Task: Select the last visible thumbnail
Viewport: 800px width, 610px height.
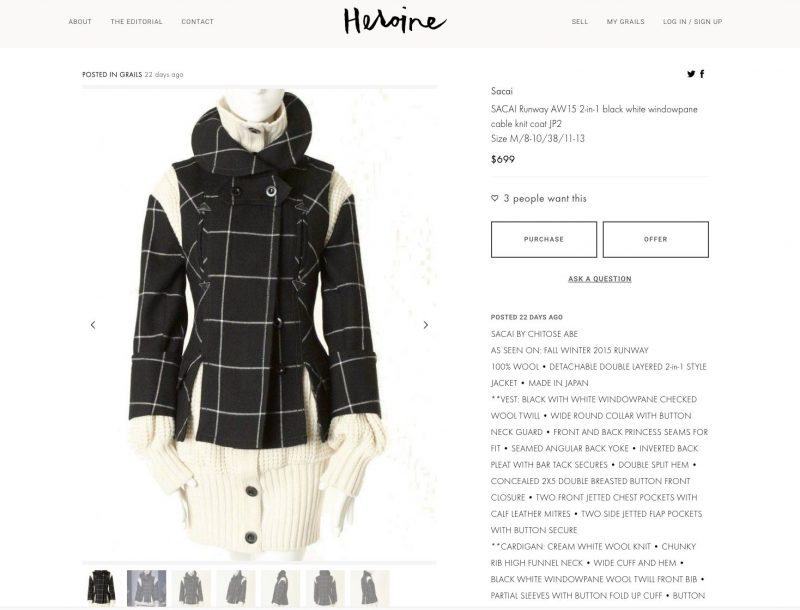Action: (x=370, y=588)
